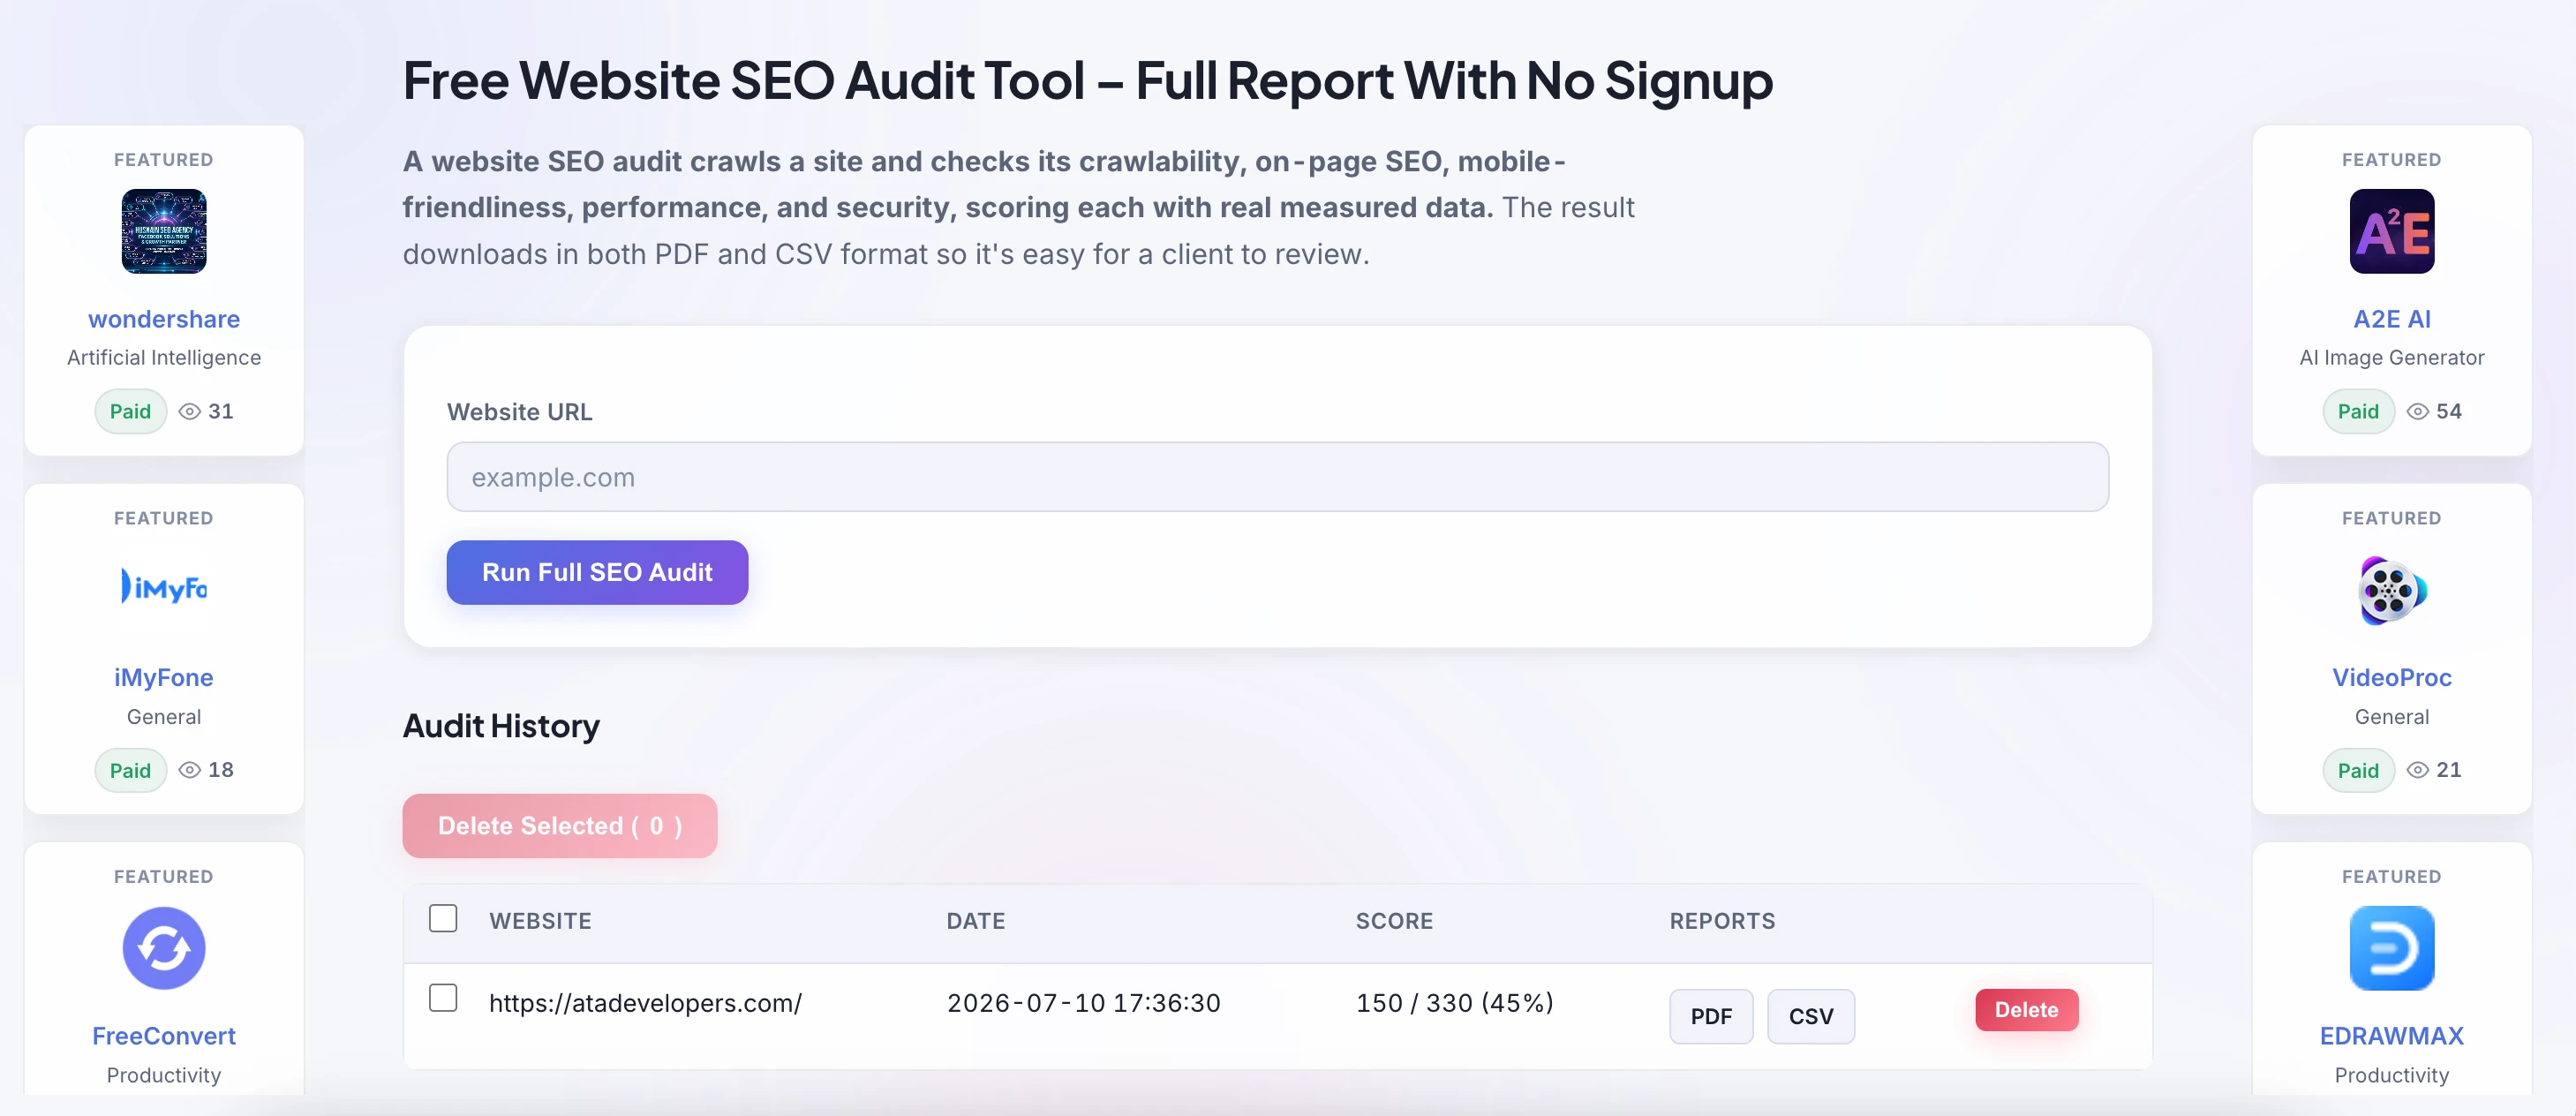Click the A2E AI logo
This screenshot has height=1116, width=2576.
point(2391,231)
